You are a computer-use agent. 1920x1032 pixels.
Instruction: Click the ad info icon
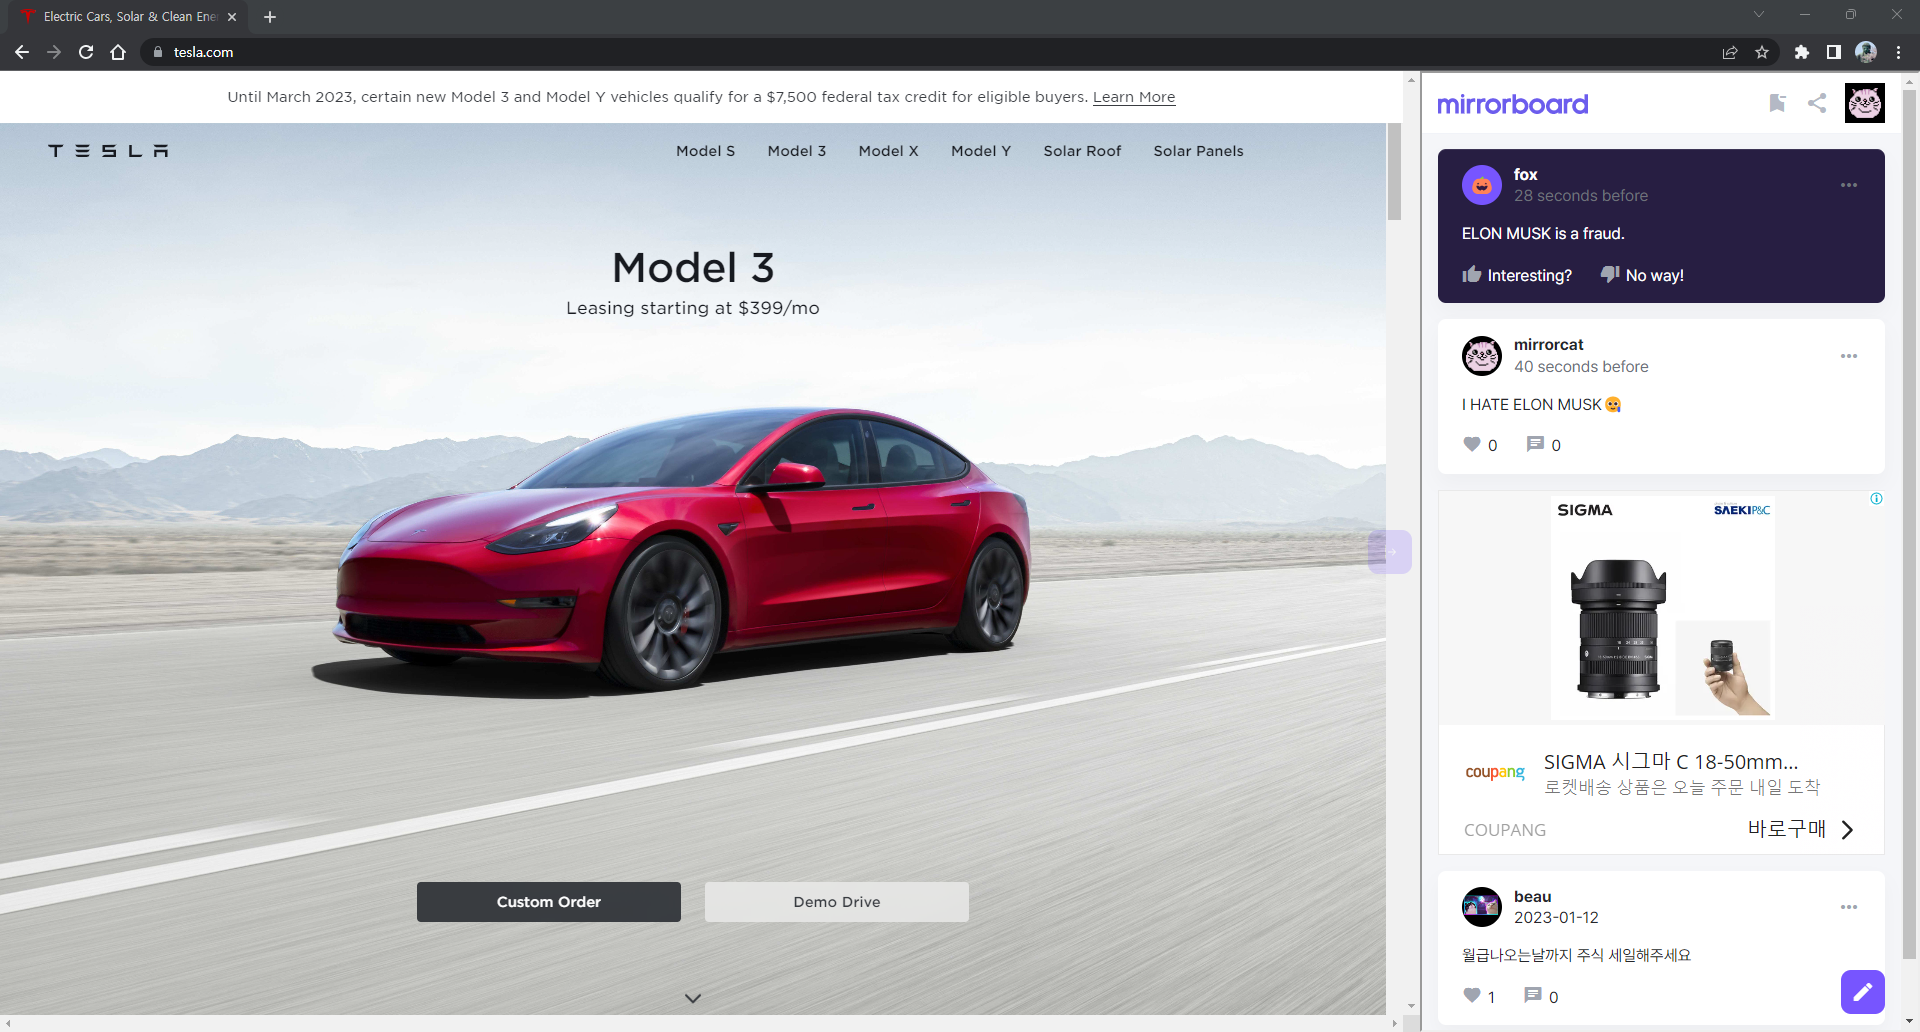1876,499
